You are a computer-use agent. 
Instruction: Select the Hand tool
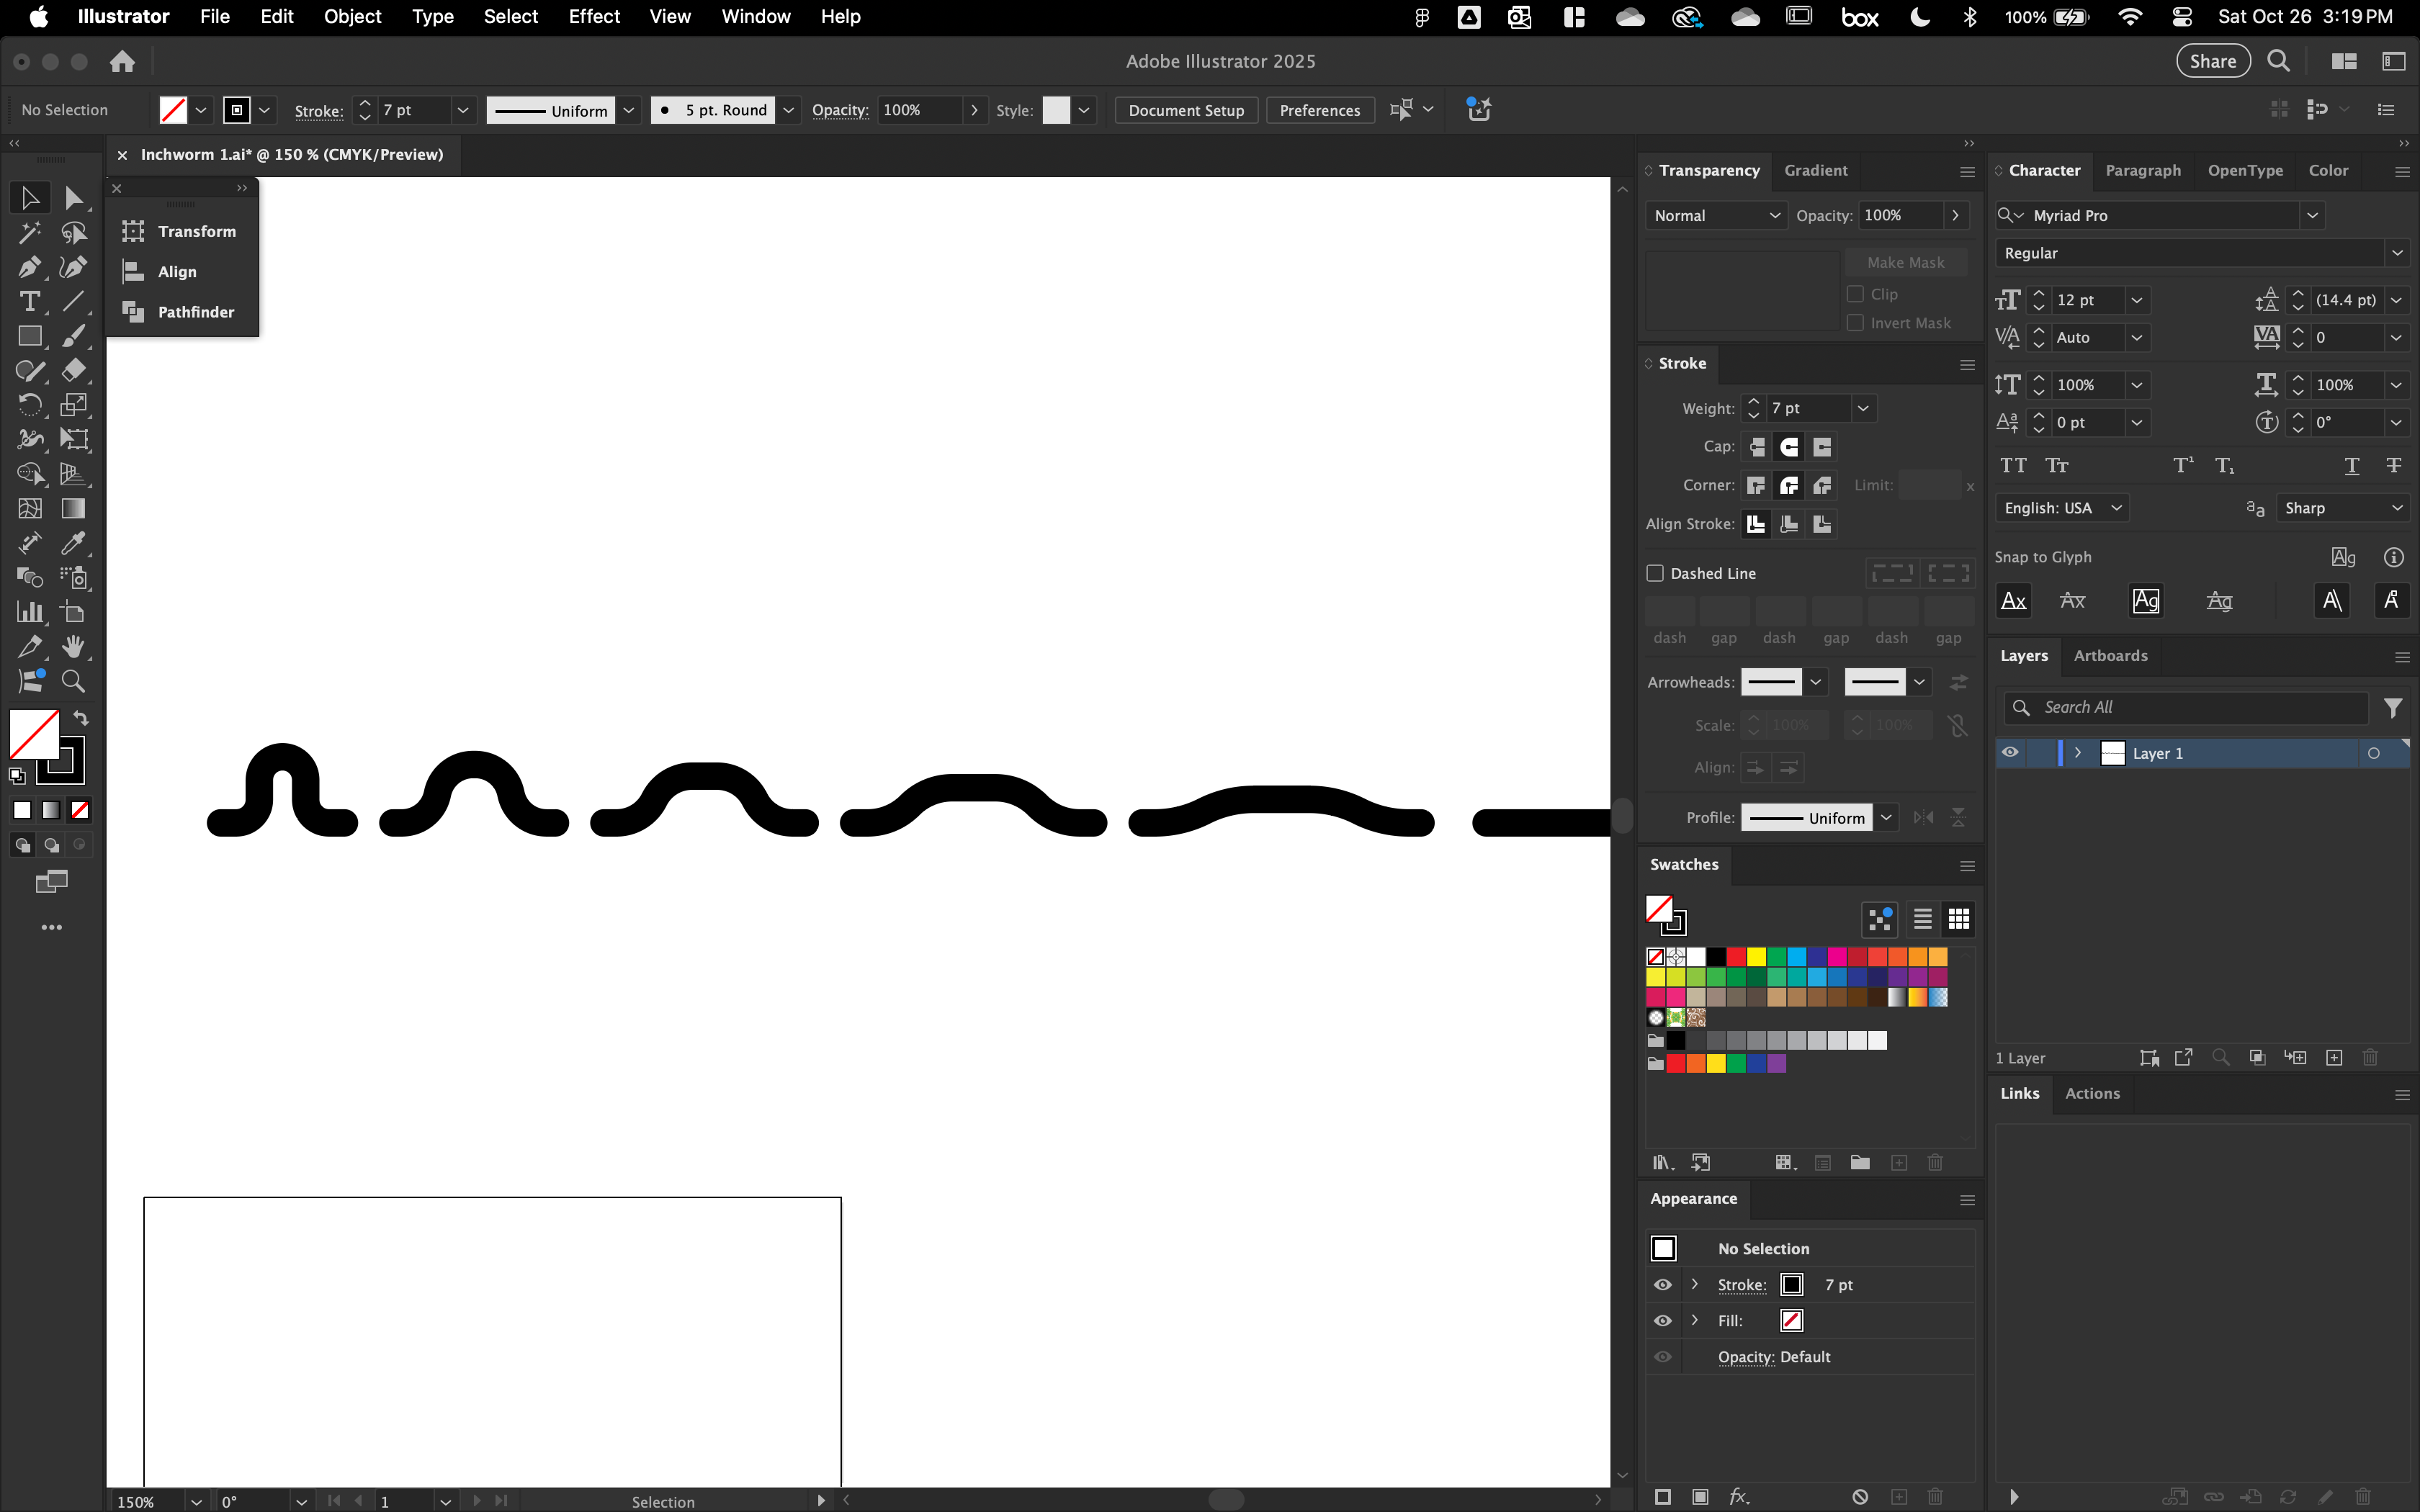pyautogui.click(x=73, y=646)
